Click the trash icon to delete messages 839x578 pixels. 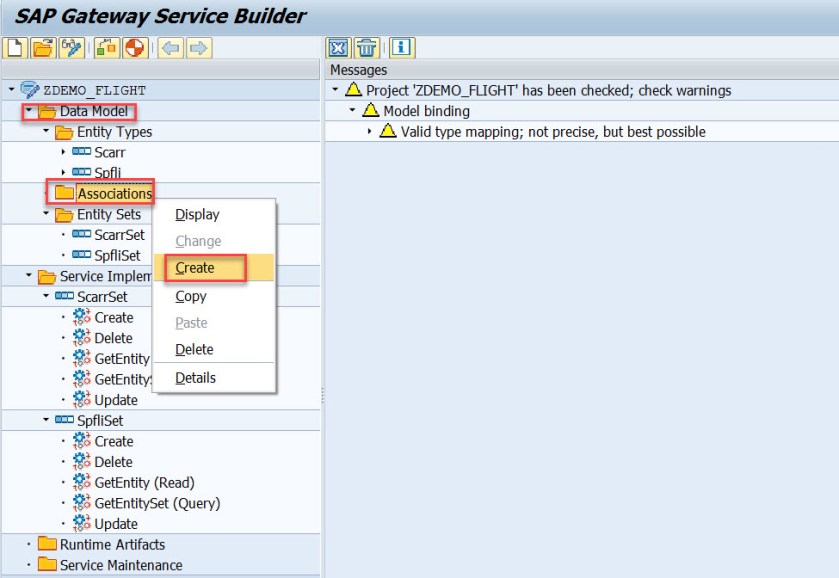tap(367, 48)
